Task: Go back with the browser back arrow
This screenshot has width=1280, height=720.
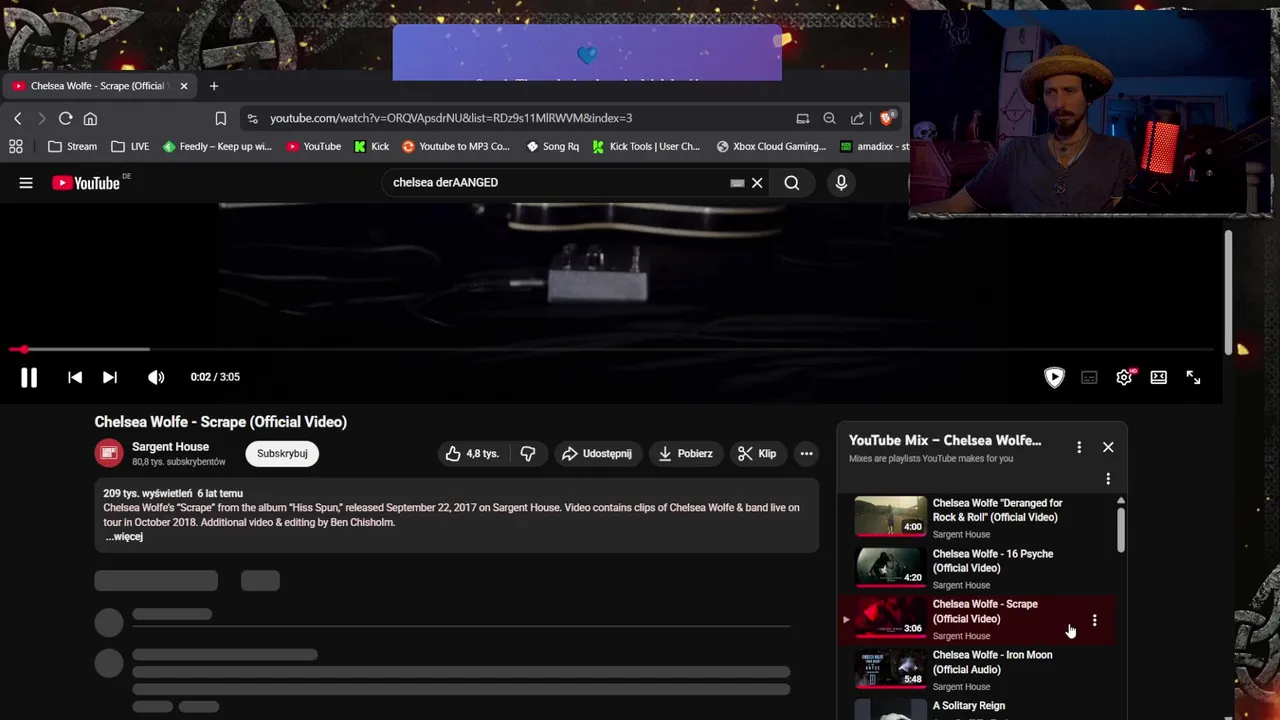Action: click(17, 118)
